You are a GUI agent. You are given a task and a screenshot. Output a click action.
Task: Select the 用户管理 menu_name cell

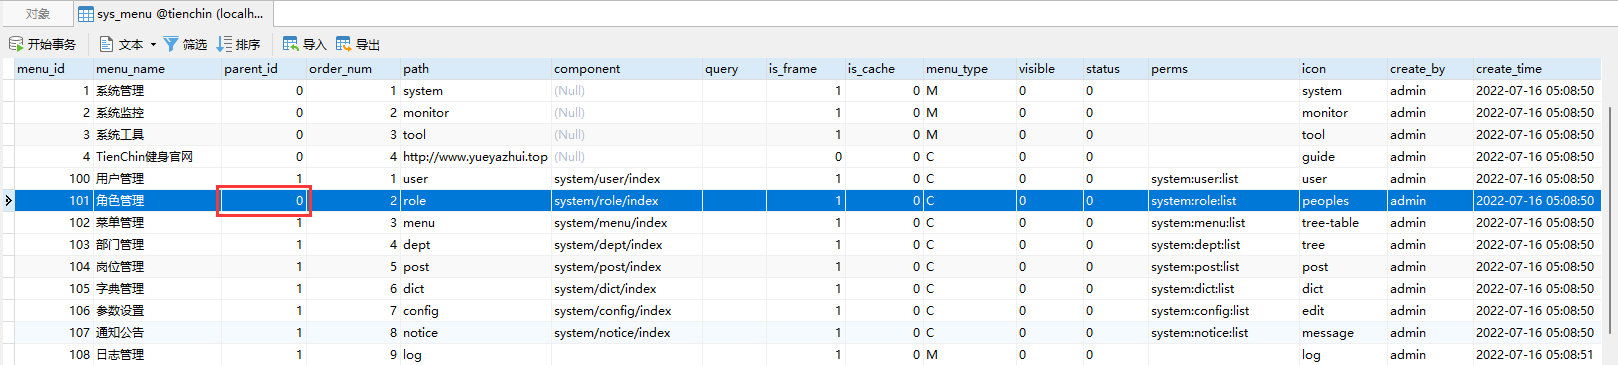157,179
